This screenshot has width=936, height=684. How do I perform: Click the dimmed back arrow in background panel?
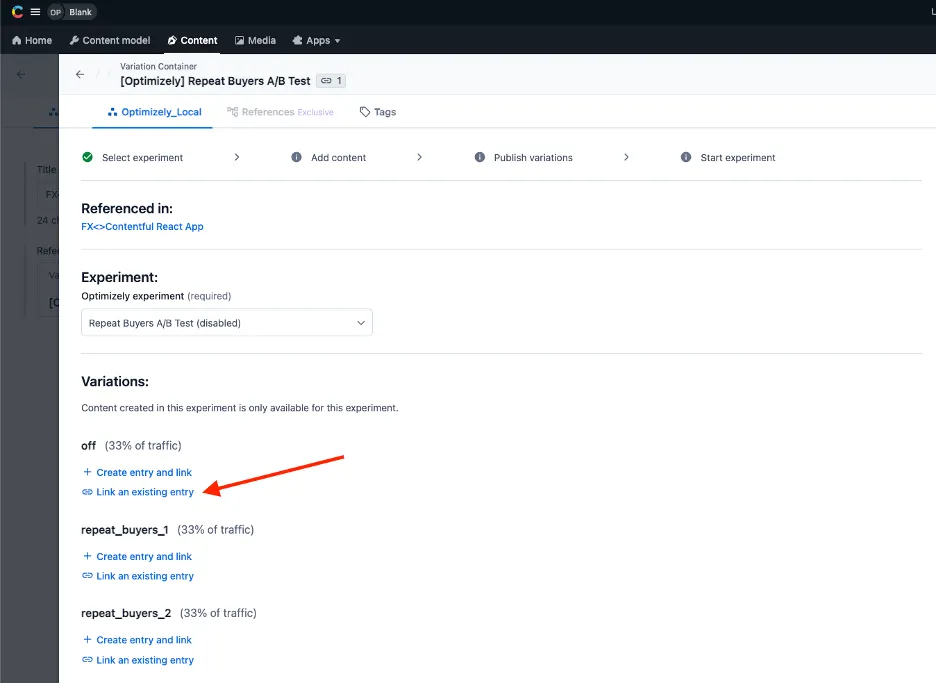21,75
